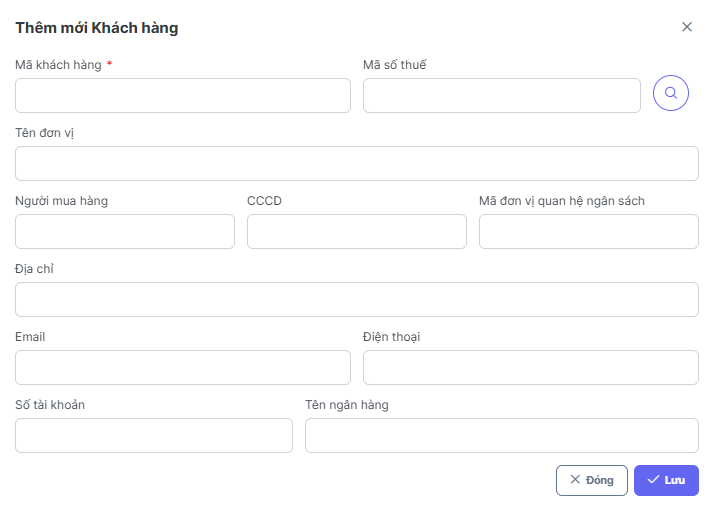Focus the Điện thoại phone field
Screen dimensions: 712x519
point(530,368)
